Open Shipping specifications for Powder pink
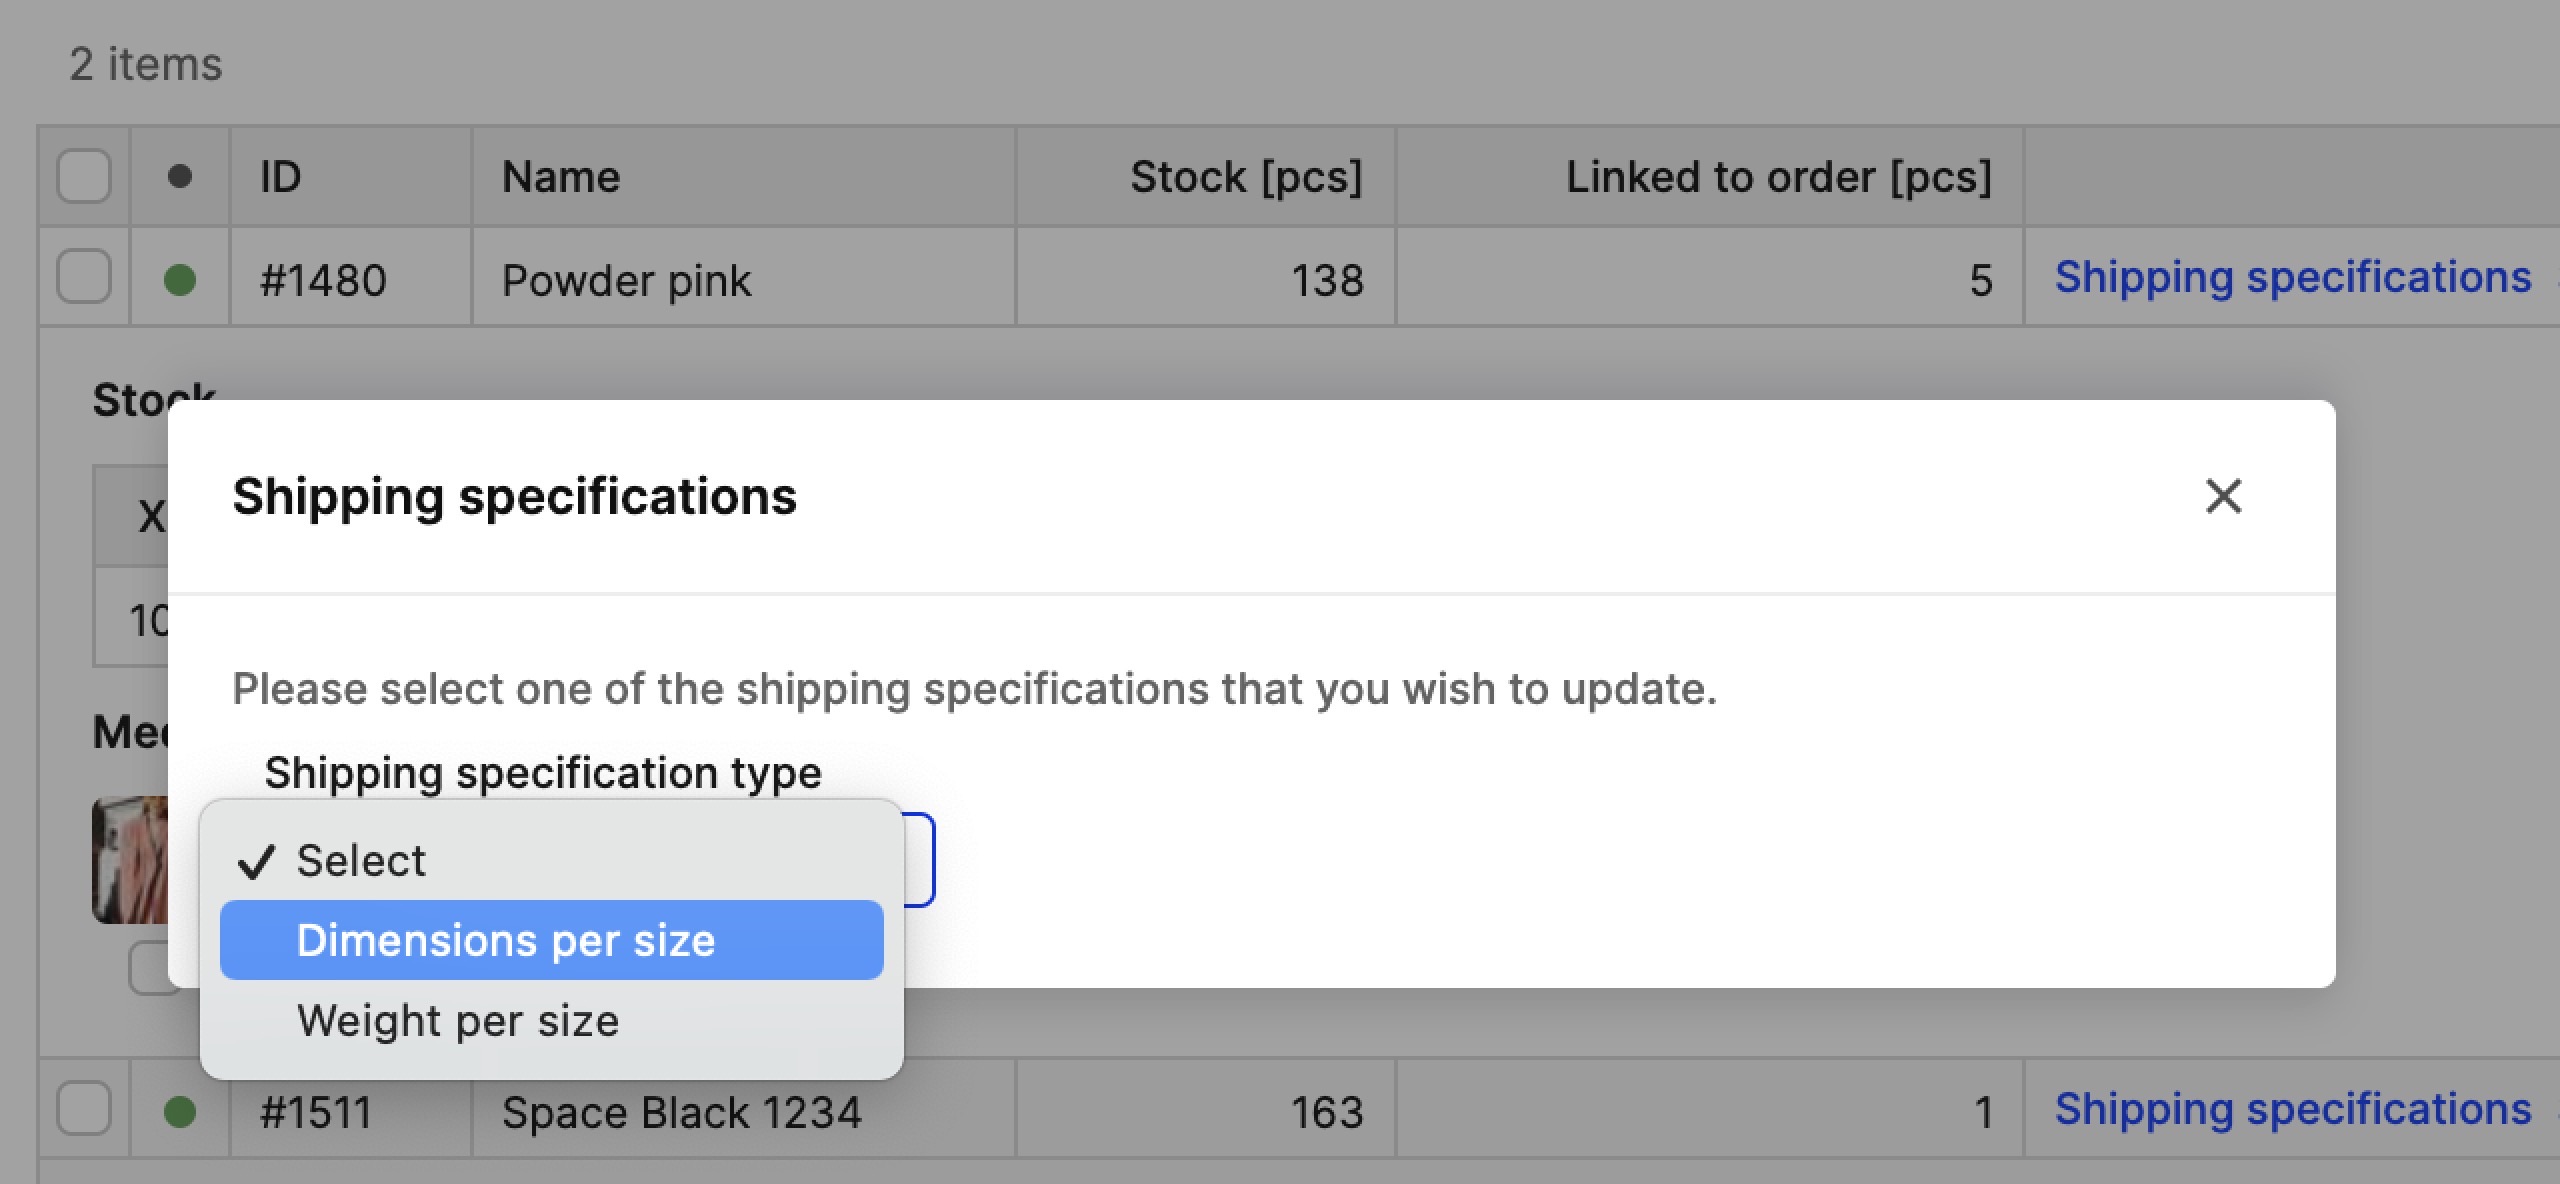This screenshot has width=2560, height=1184. pos(2292,277)
